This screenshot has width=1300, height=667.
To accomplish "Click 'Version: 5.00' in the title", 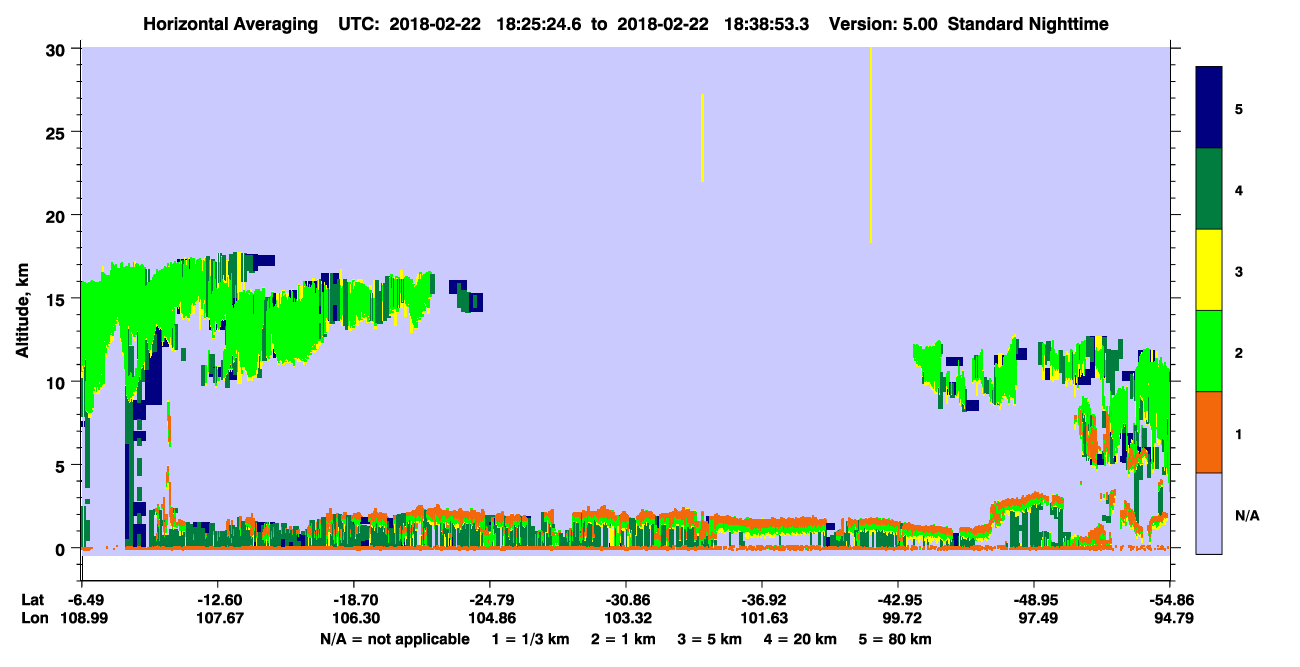I will [883, 24].
